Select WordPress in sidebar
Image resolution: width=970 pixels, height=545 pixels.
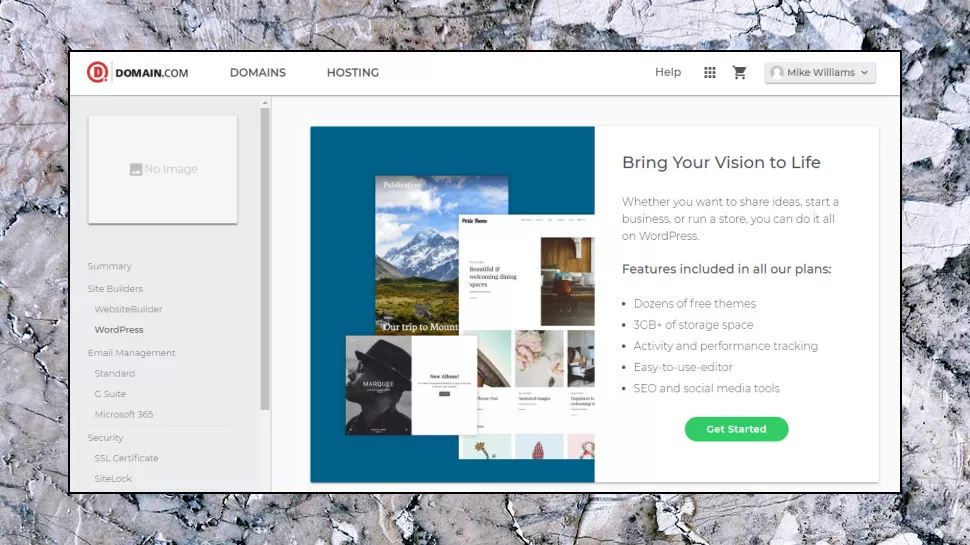[x=119, y=330]
